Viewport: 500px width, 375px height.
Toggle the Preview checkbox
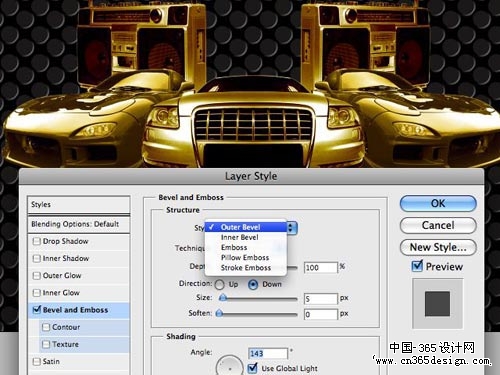coord(417,266)
